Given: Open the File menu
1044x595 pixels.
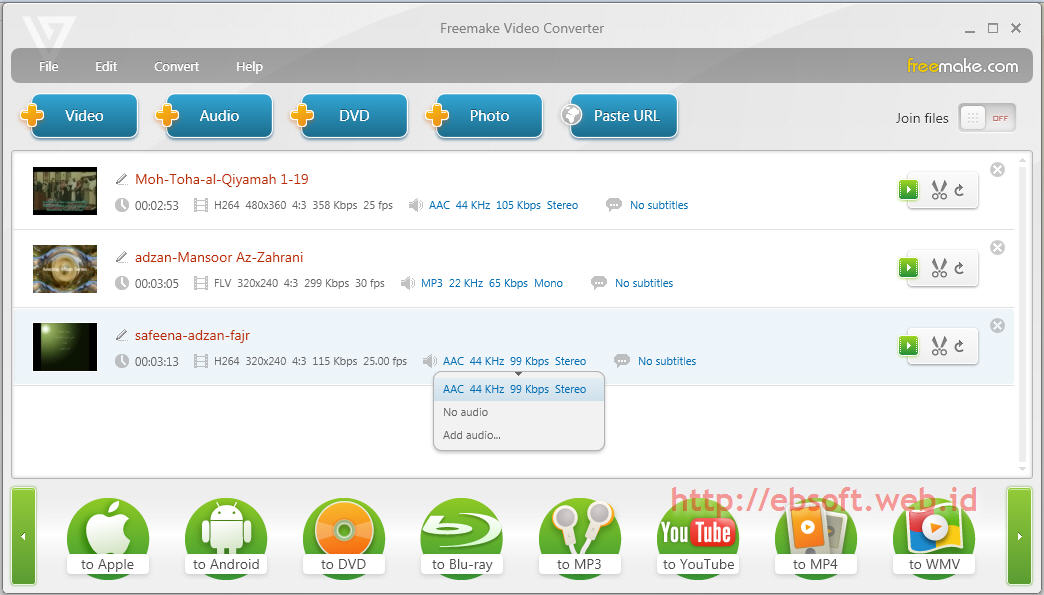Looking at the screenshot, I should [49, 67].
